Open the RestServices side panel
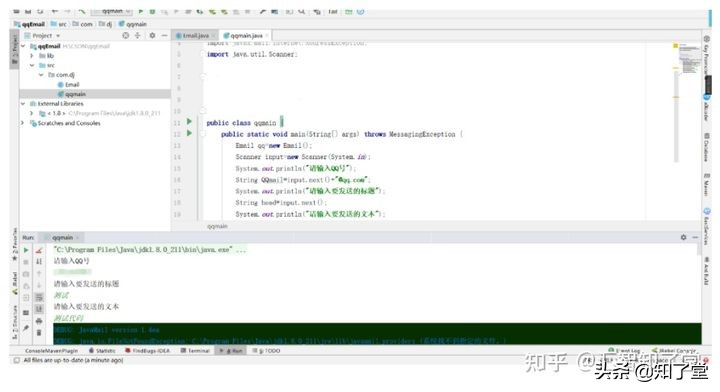 [707, 225]
